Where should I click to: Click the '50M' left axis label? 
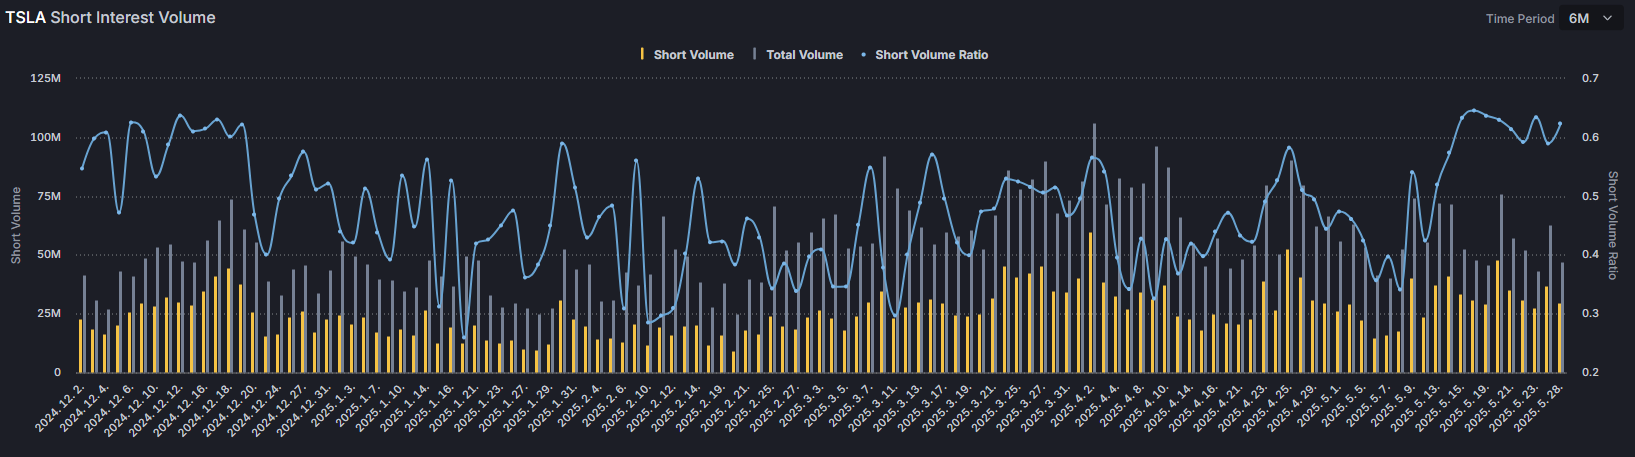pyautogui.click(x=49, y=255)
